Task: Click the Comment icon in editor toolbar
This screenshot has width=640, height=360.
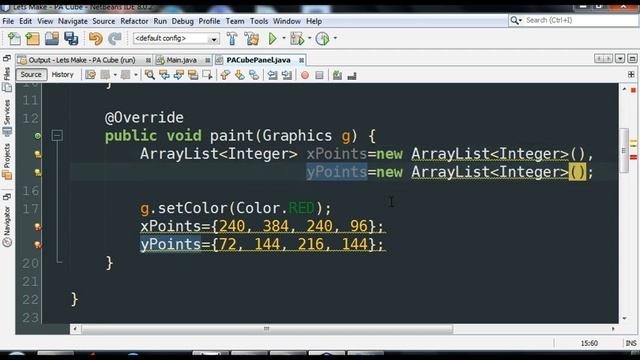Action: [x=337, y=75]
